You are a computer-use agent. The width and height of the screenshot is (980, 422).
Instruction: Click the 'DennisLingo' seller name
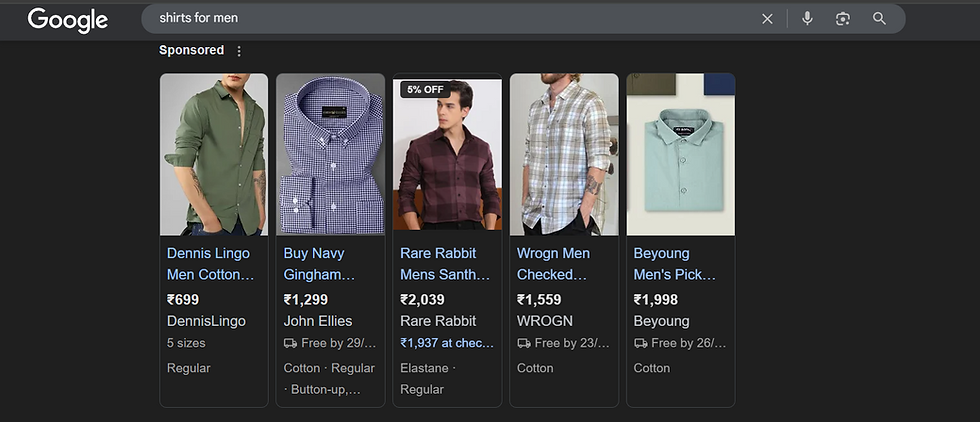(x=206, y=321)
